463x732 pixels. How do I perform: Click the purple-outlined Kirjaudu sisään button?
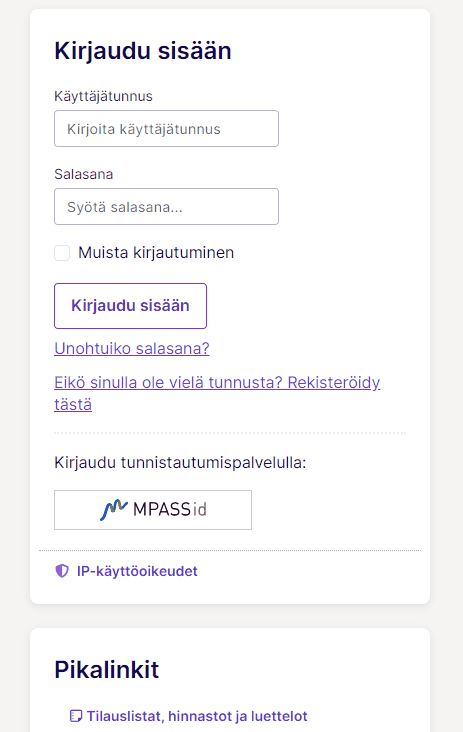coord(130,306)
